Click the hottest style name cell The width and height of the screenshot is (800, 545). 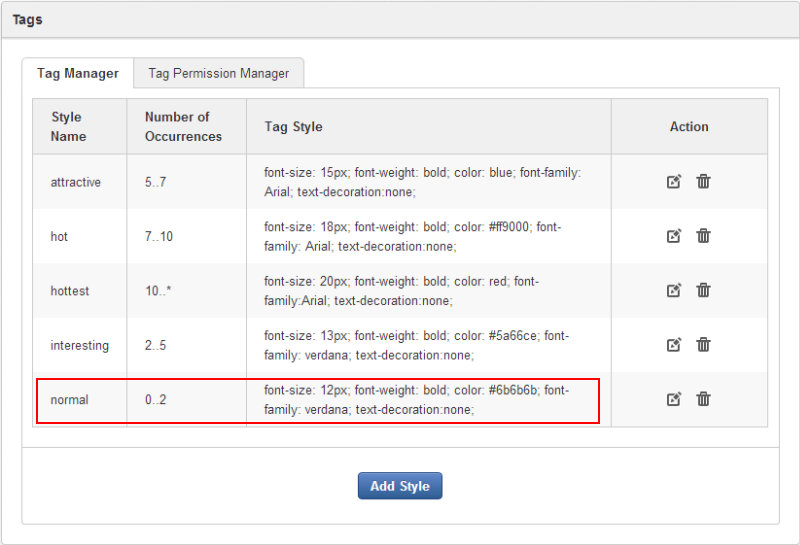pyautogui.click(x=70, y=291)
